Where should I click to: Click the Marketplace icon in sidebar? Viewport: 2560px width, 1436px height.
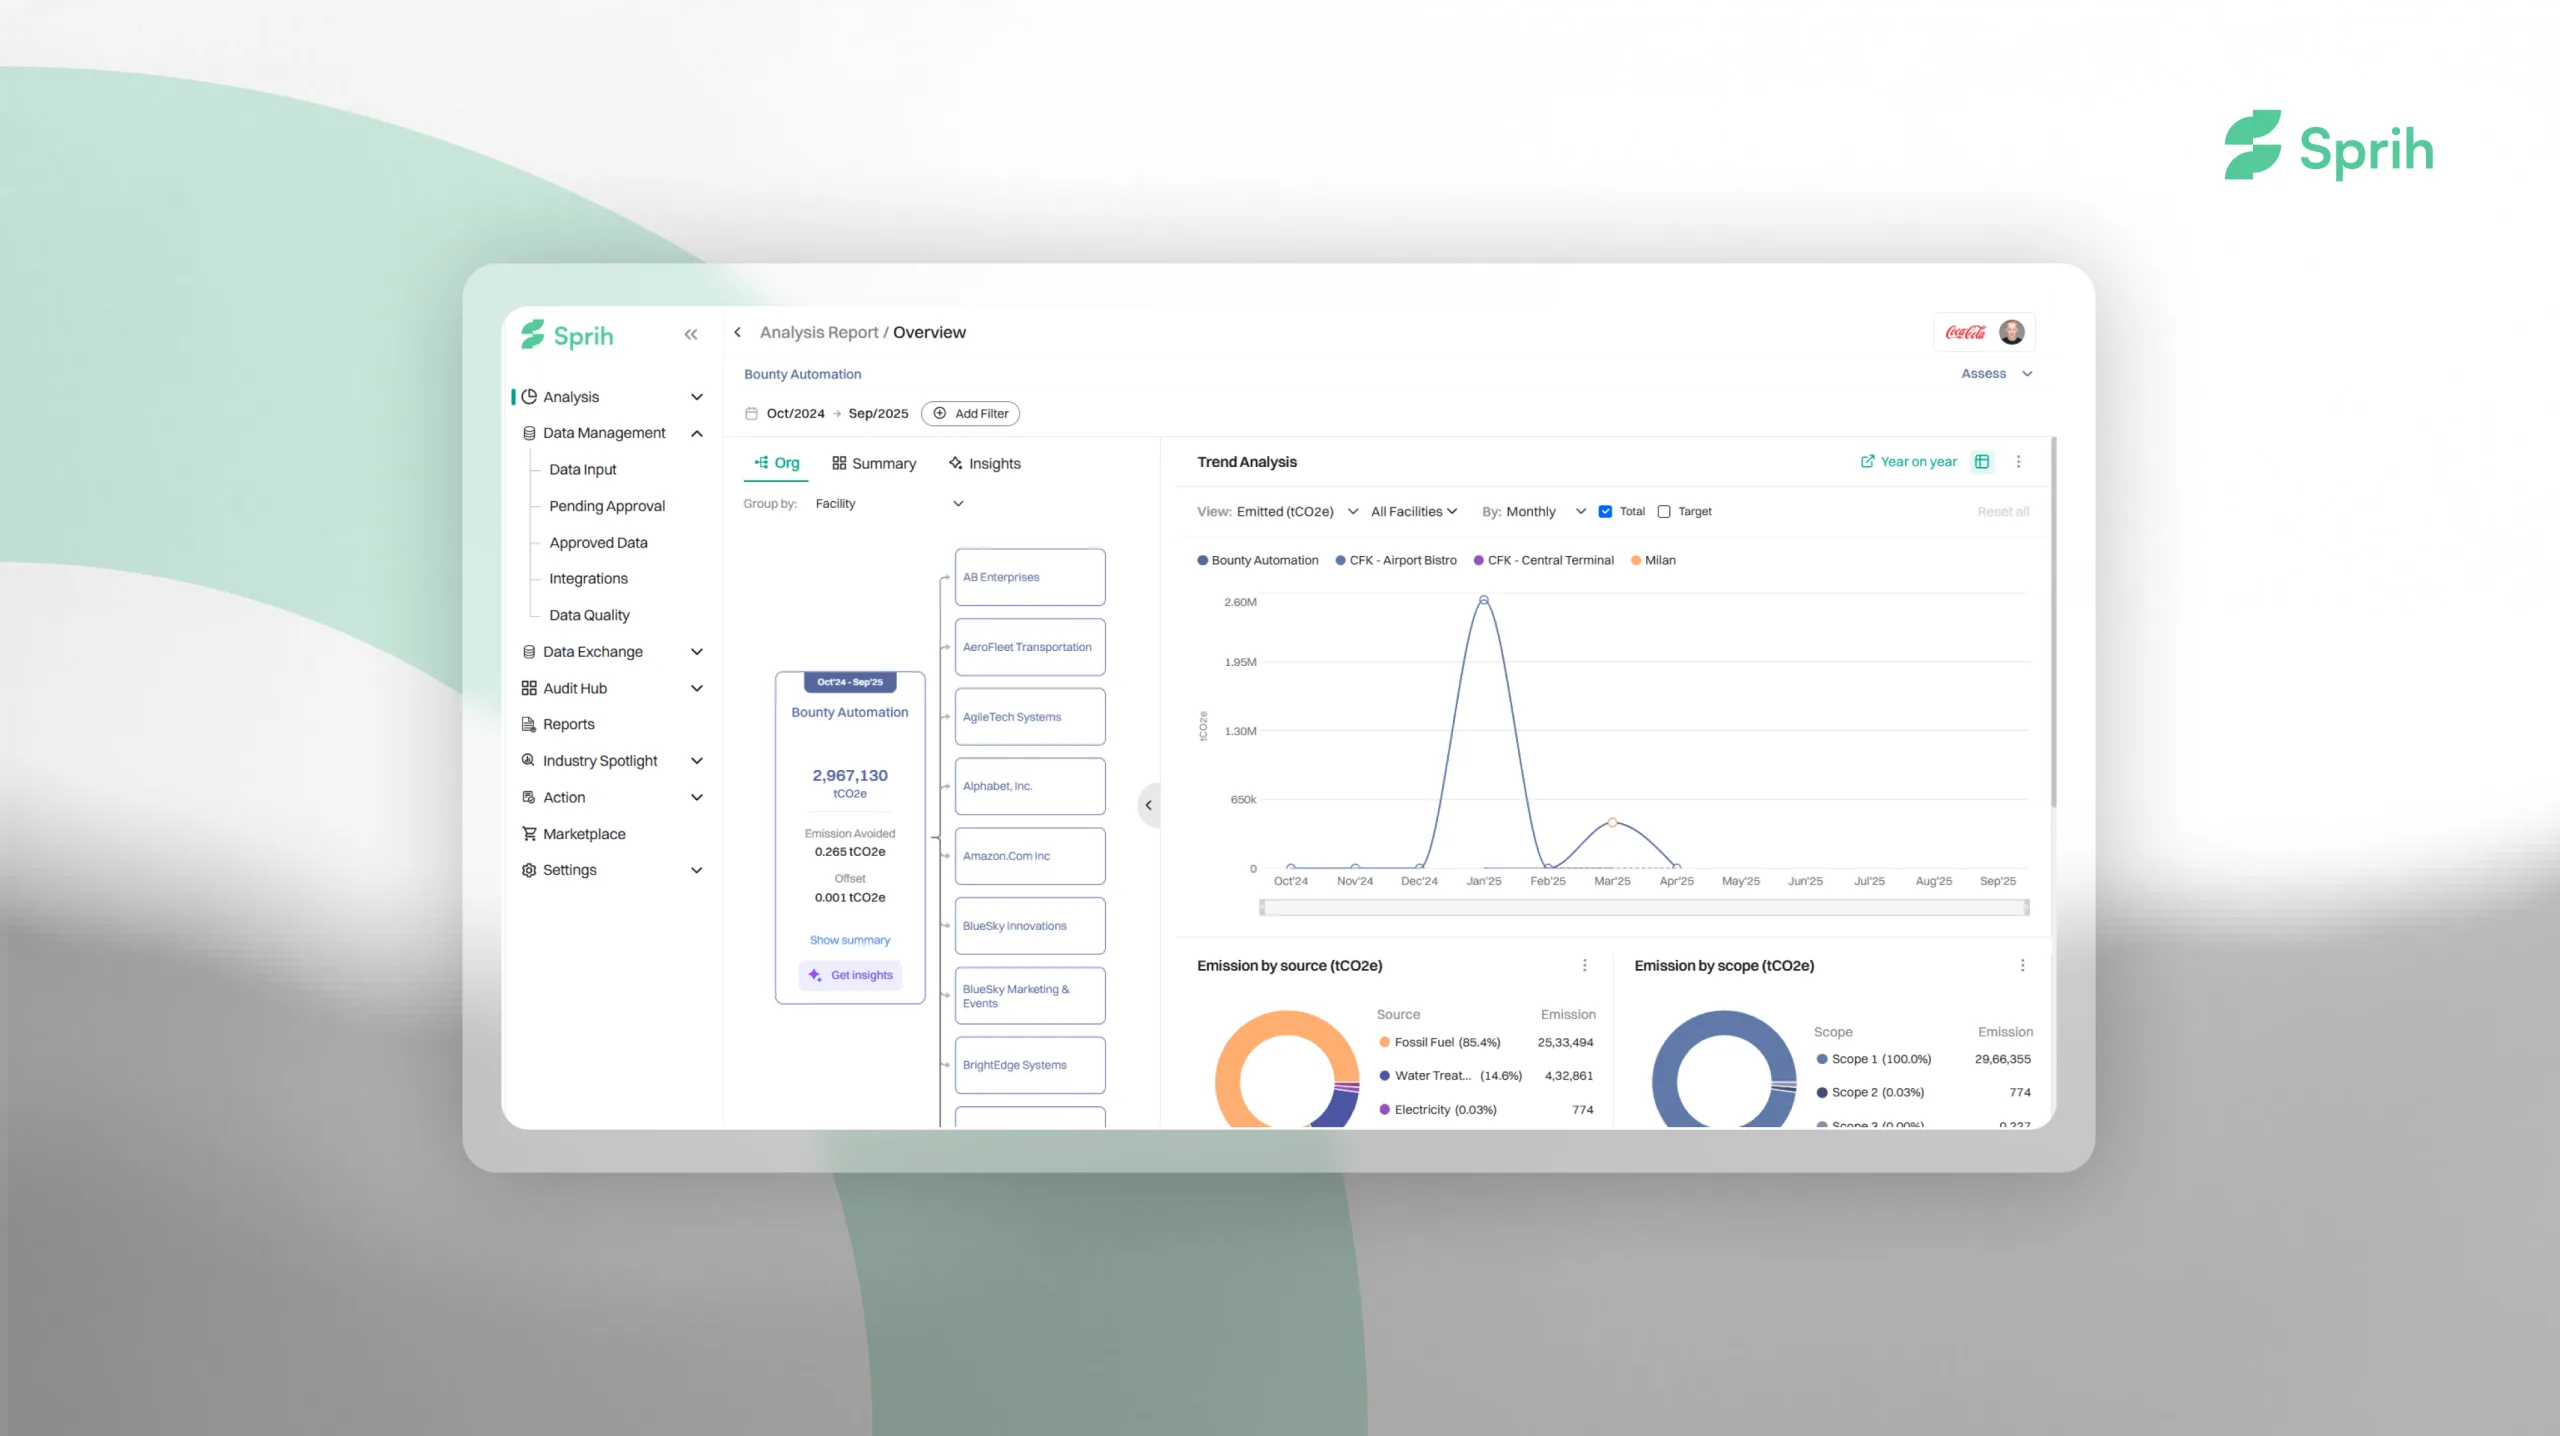(529, 833)
